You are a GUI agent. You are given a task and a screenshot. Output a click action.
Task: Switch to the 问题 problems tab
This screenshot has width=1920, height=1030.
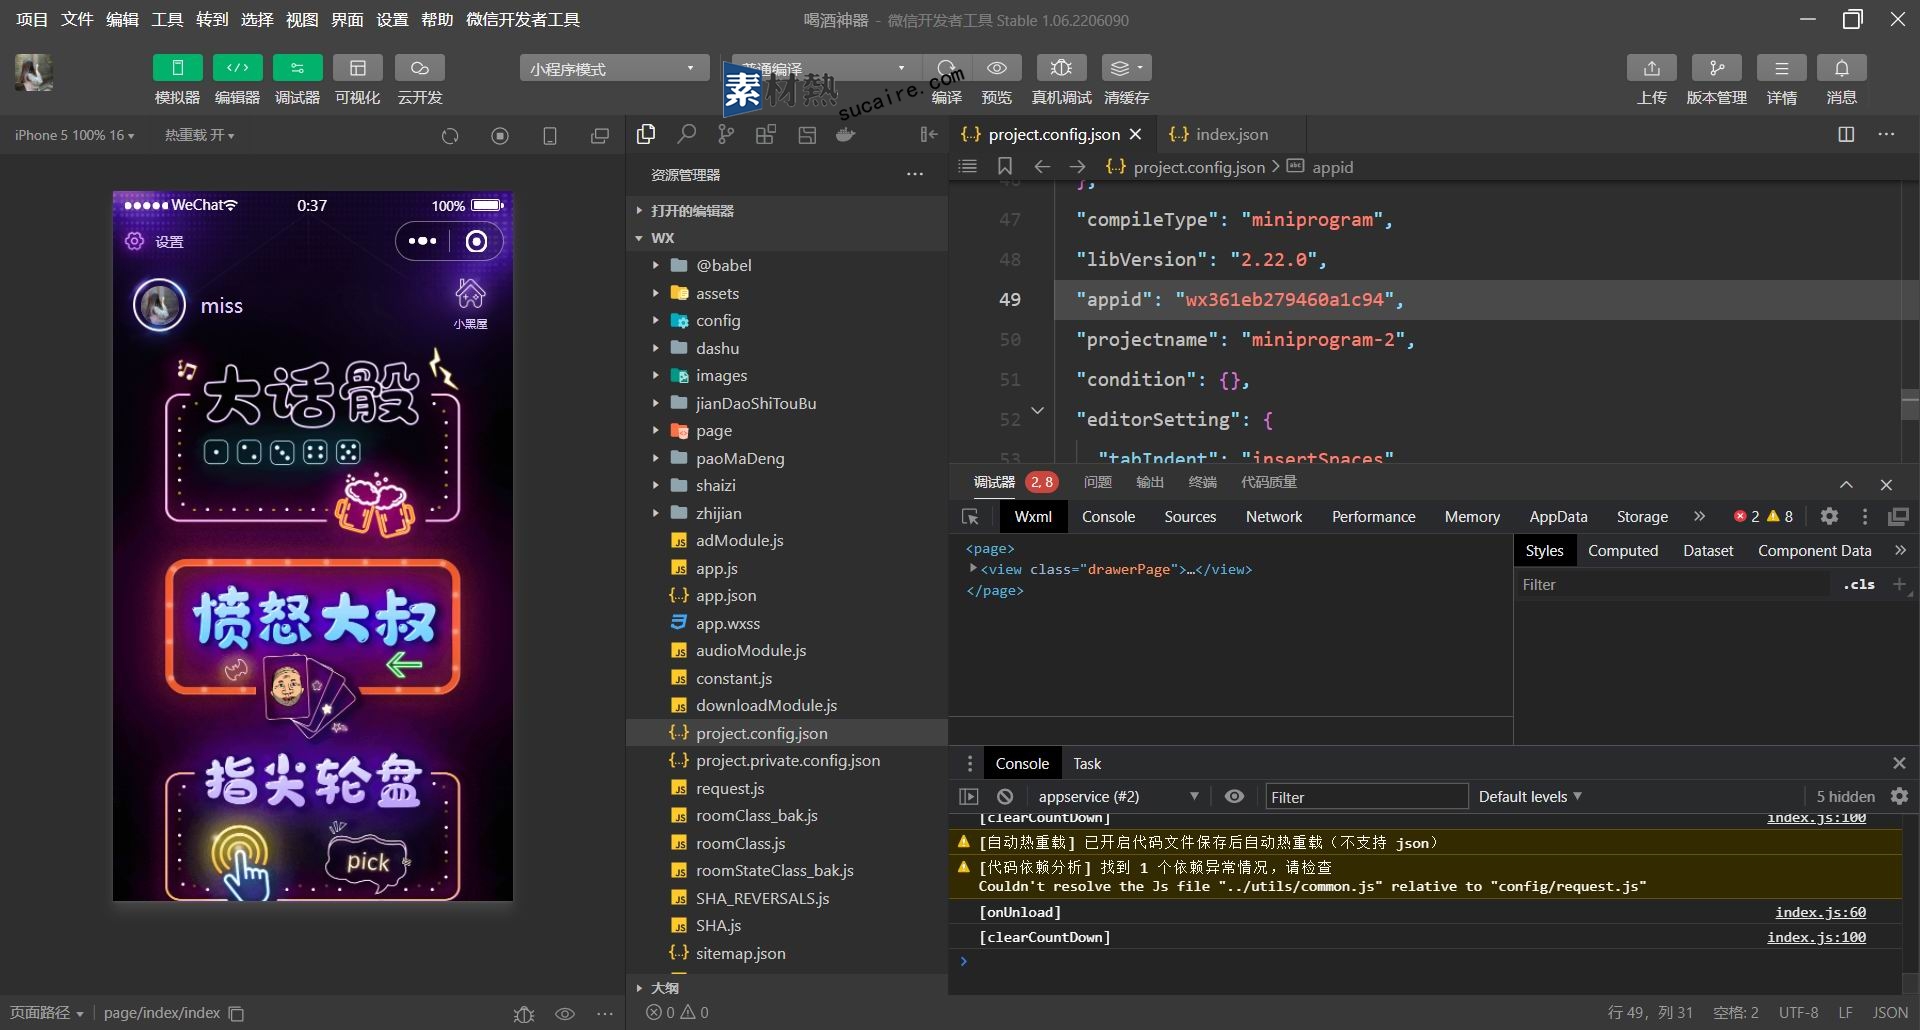[1097, 482]
